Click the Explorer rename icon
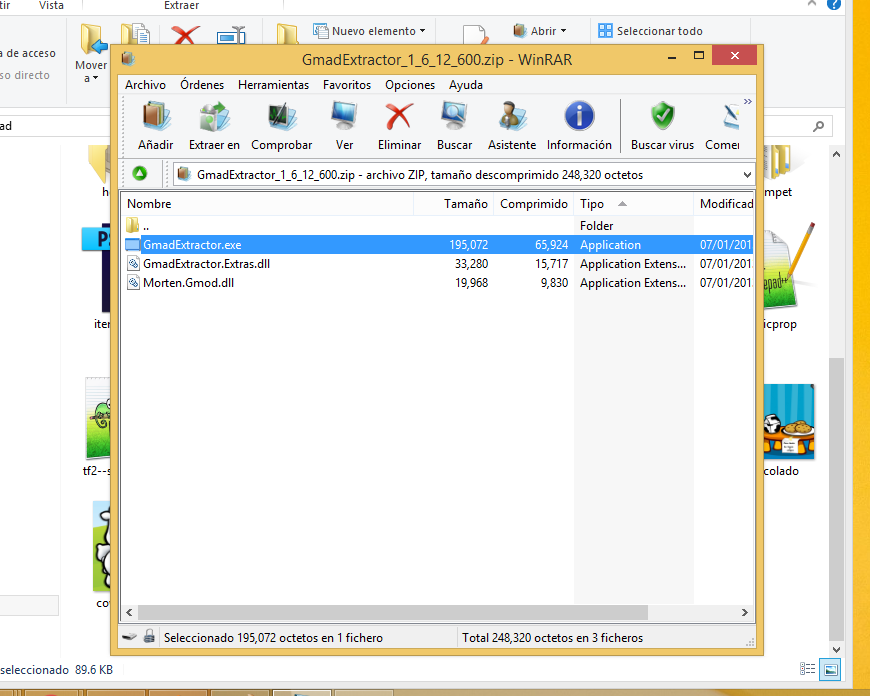The image size is (870, 696). pos(231,34)
